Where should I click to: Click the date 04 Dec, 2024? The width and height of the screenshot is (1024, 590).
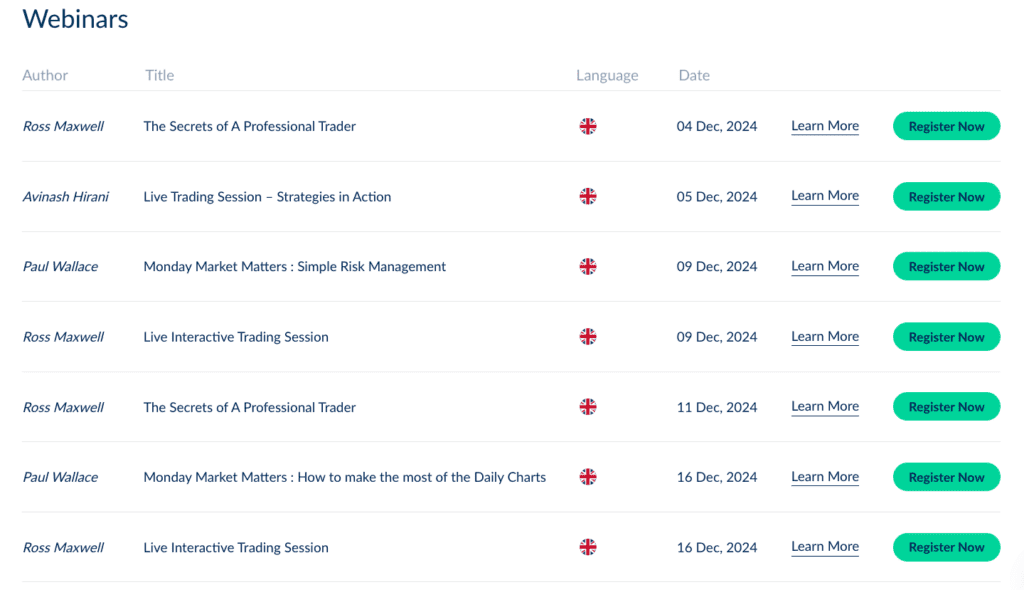[x=717, y=126]
